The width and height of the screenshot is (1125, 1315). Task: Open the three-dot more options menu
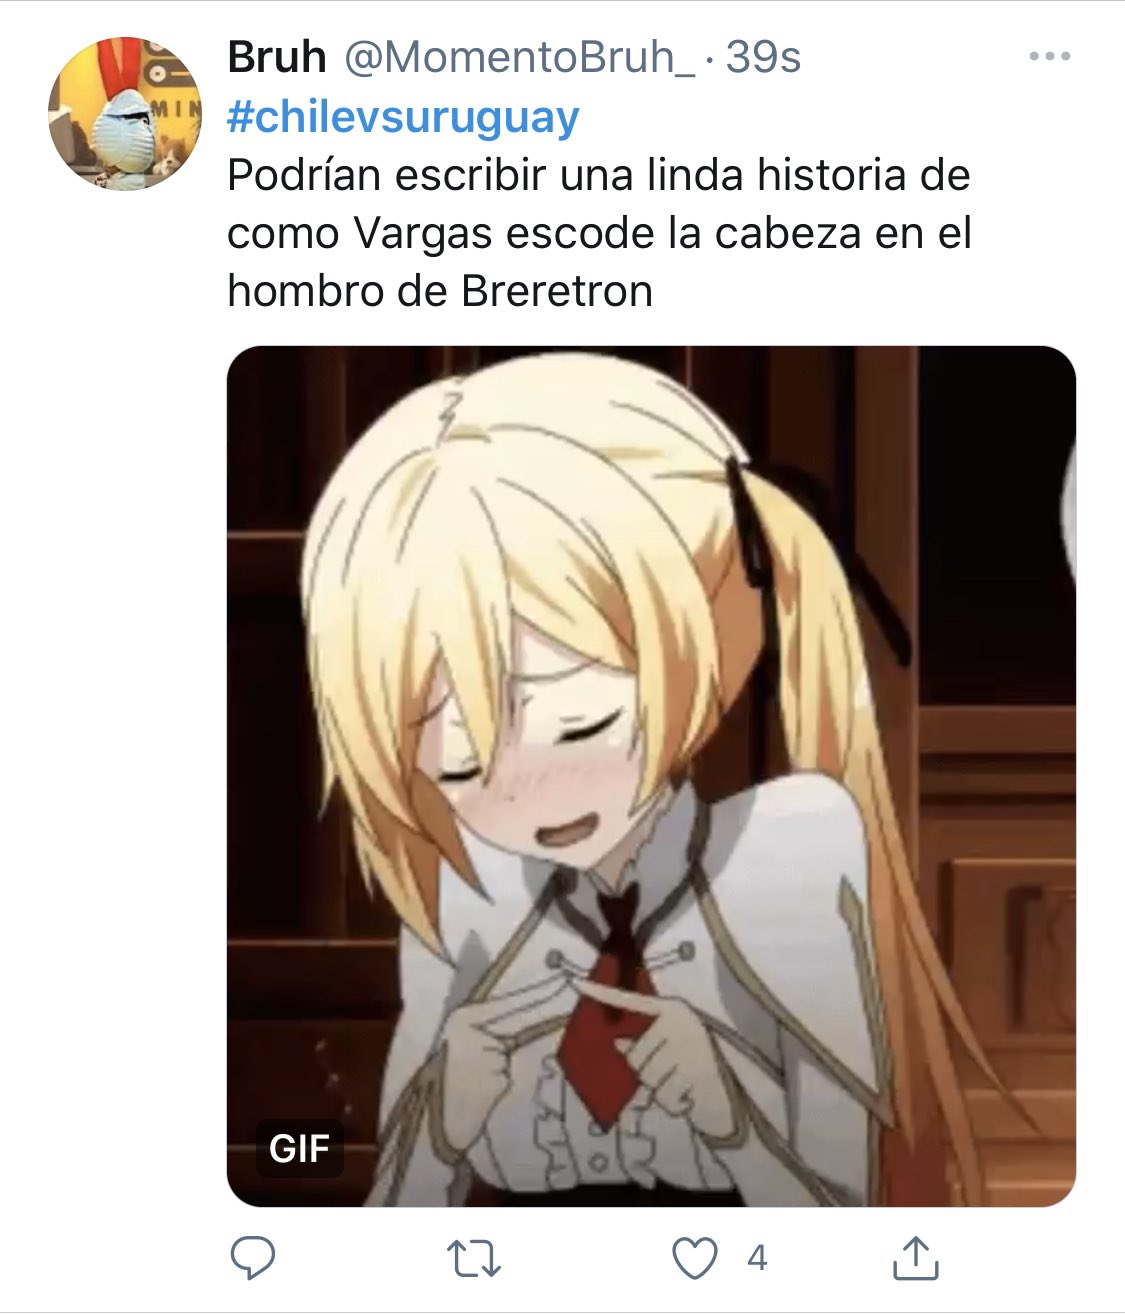click(1049, 57)
